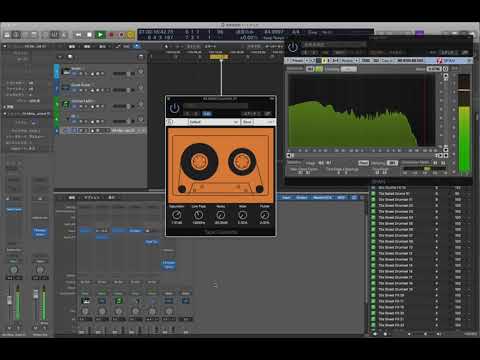Click the top track's pan knob

(141, 71)
